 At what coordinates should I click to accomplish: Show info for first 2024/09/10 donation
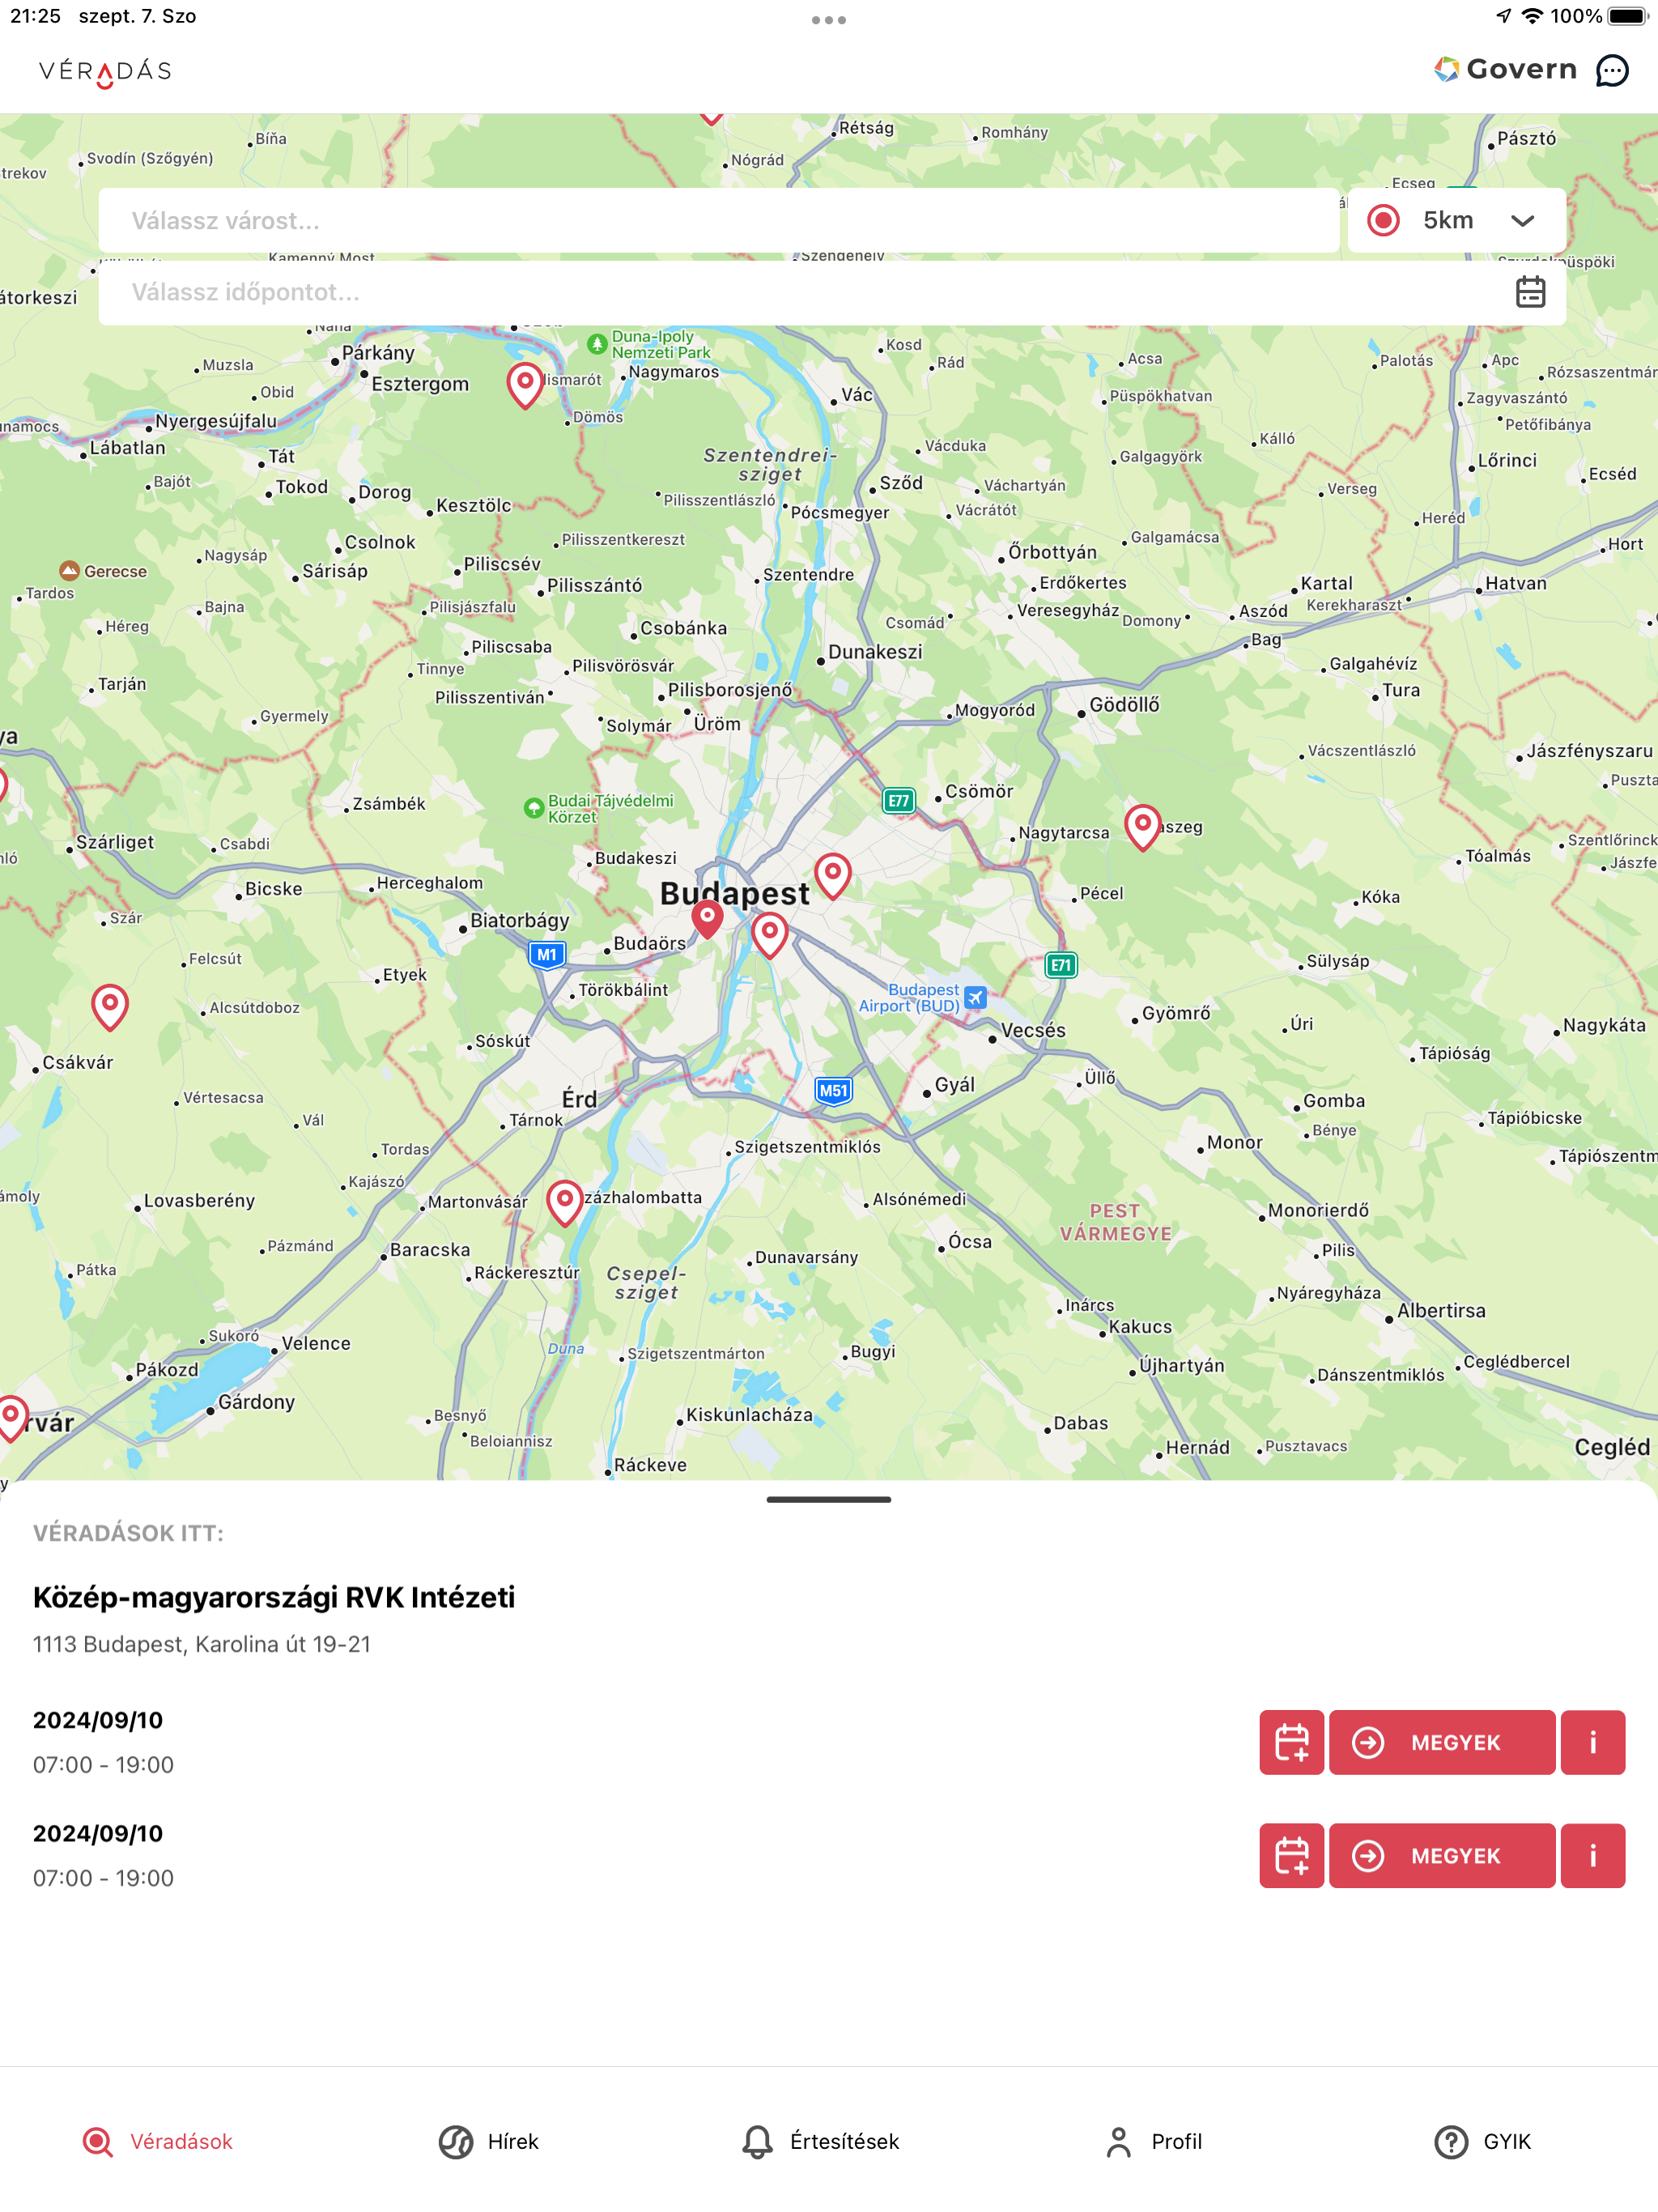coord(1592,1742)
